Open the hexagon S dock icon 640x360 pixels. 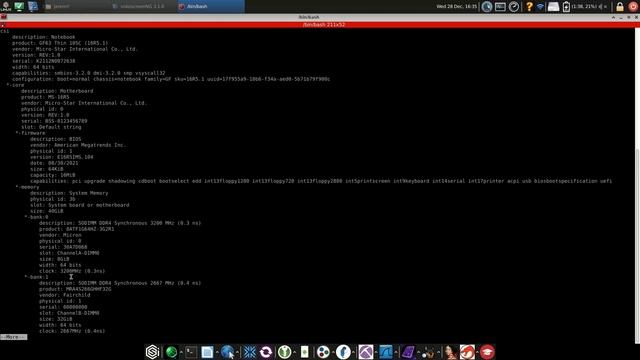coord(153,352)
